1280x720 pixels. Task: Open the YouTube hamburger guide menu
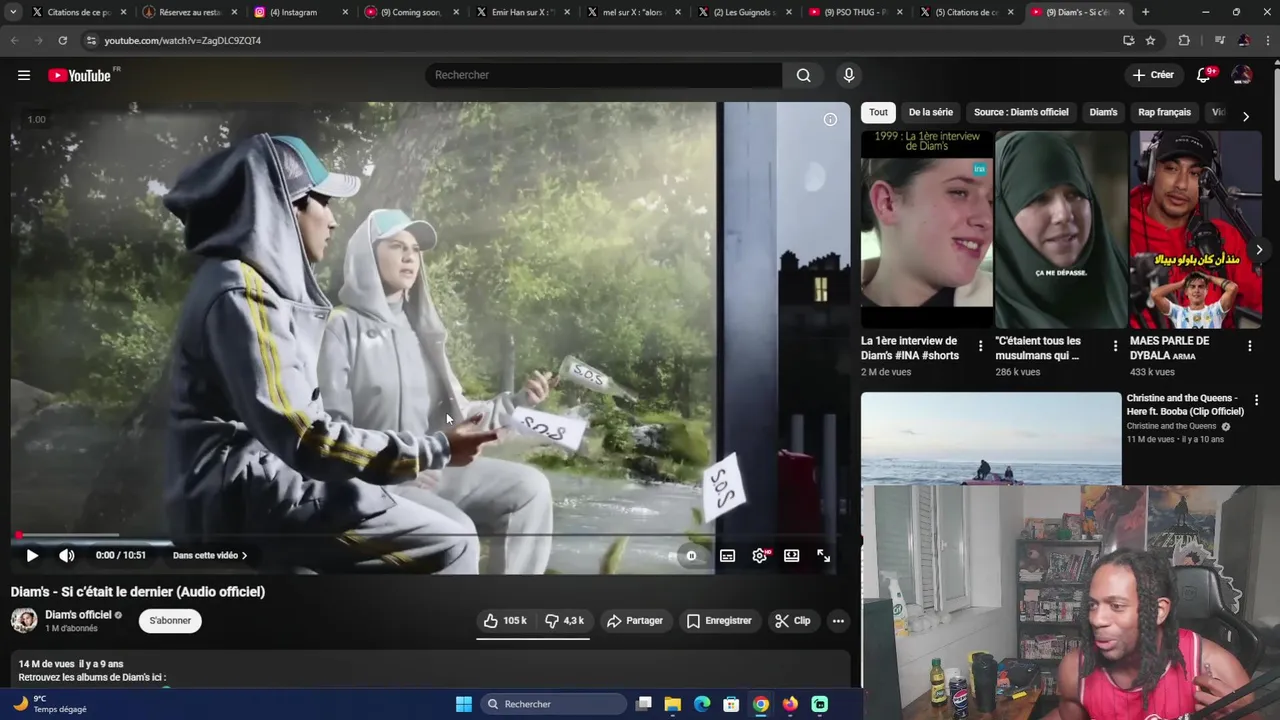click(24, 75)
